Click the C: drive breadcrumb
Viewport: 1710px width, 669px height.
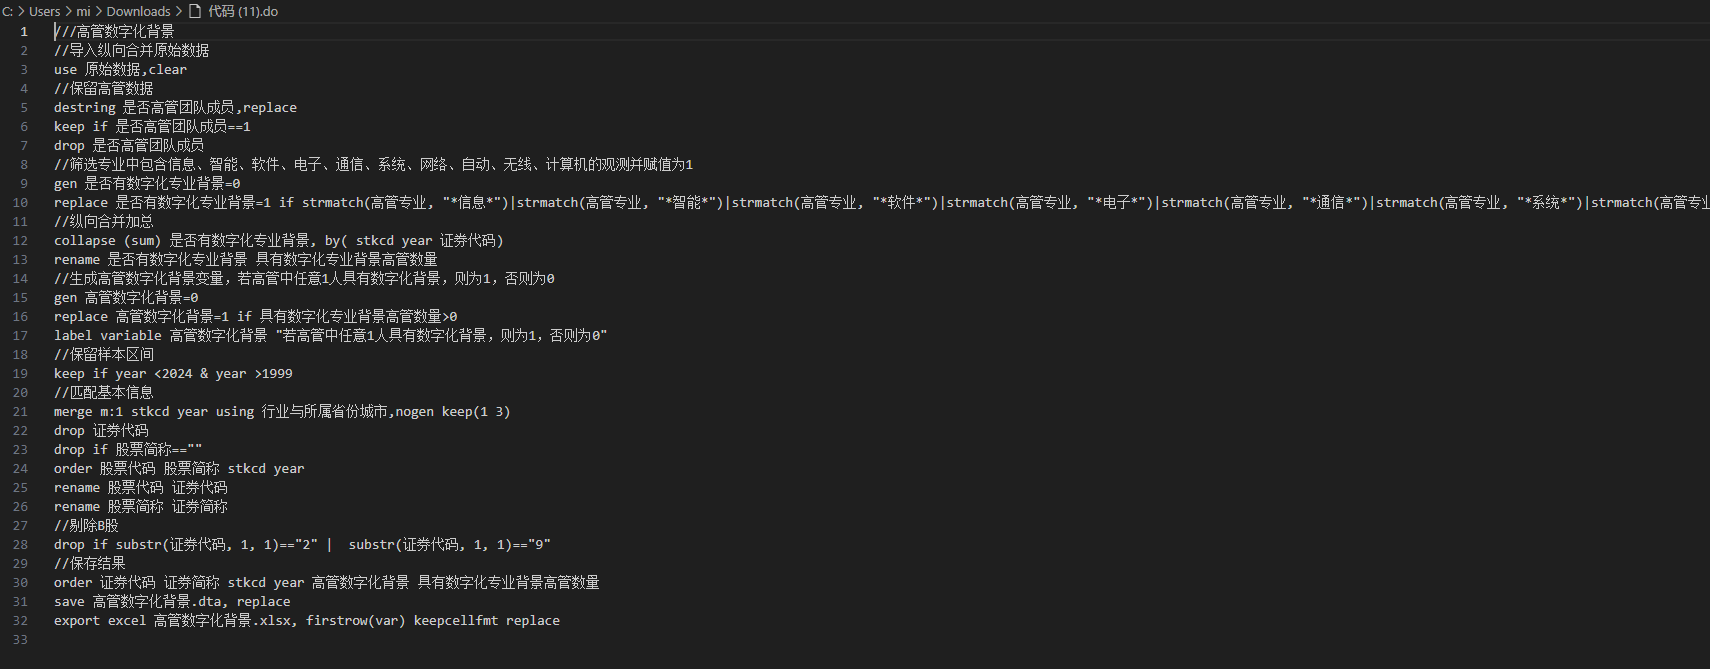point(8,11)
